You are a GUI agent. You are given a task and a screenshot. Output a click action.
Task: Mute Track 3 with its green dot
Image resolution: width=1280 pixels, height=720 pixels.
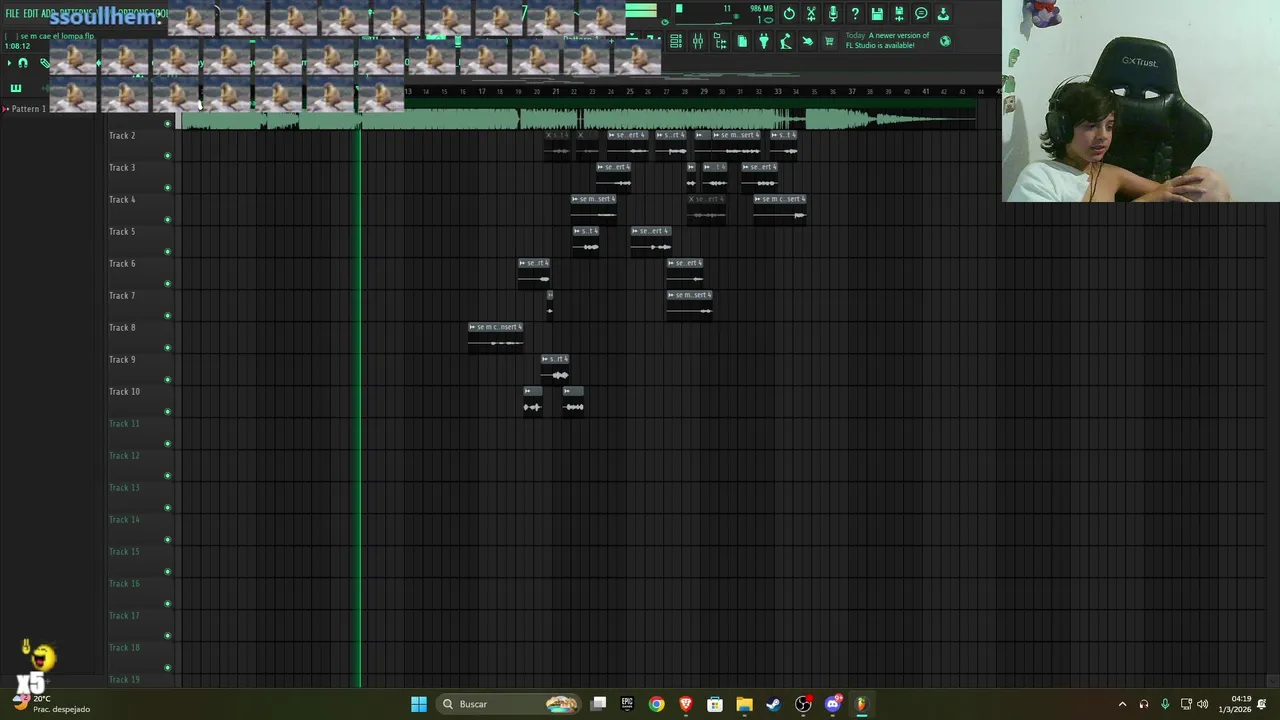coord(167,188)
